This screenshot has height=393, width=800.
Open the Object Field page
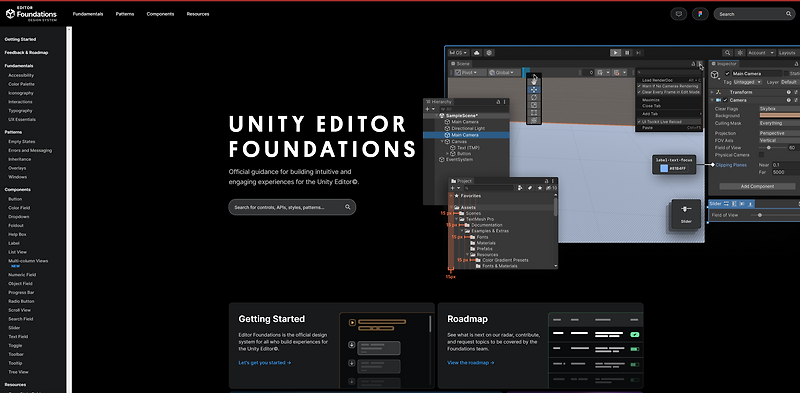coord(20,283)
